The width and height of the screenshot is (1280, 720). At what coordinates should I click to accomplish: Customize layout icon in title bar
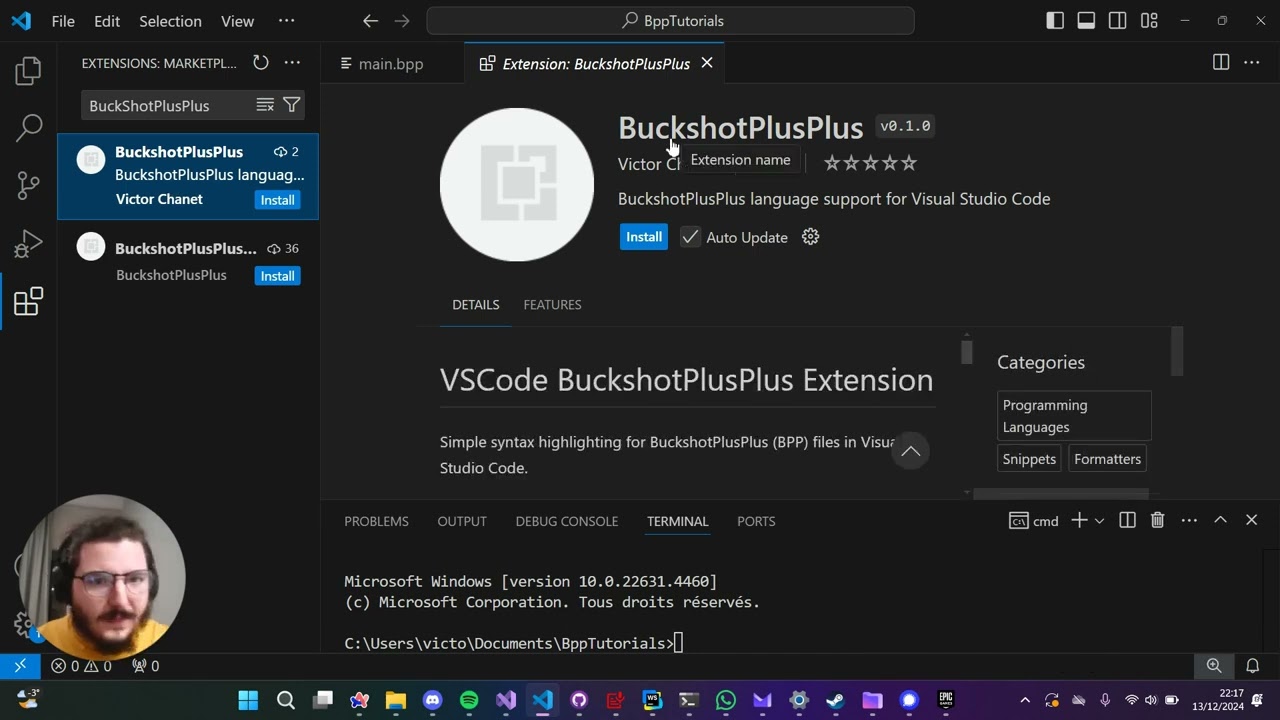click(1149, 21)
